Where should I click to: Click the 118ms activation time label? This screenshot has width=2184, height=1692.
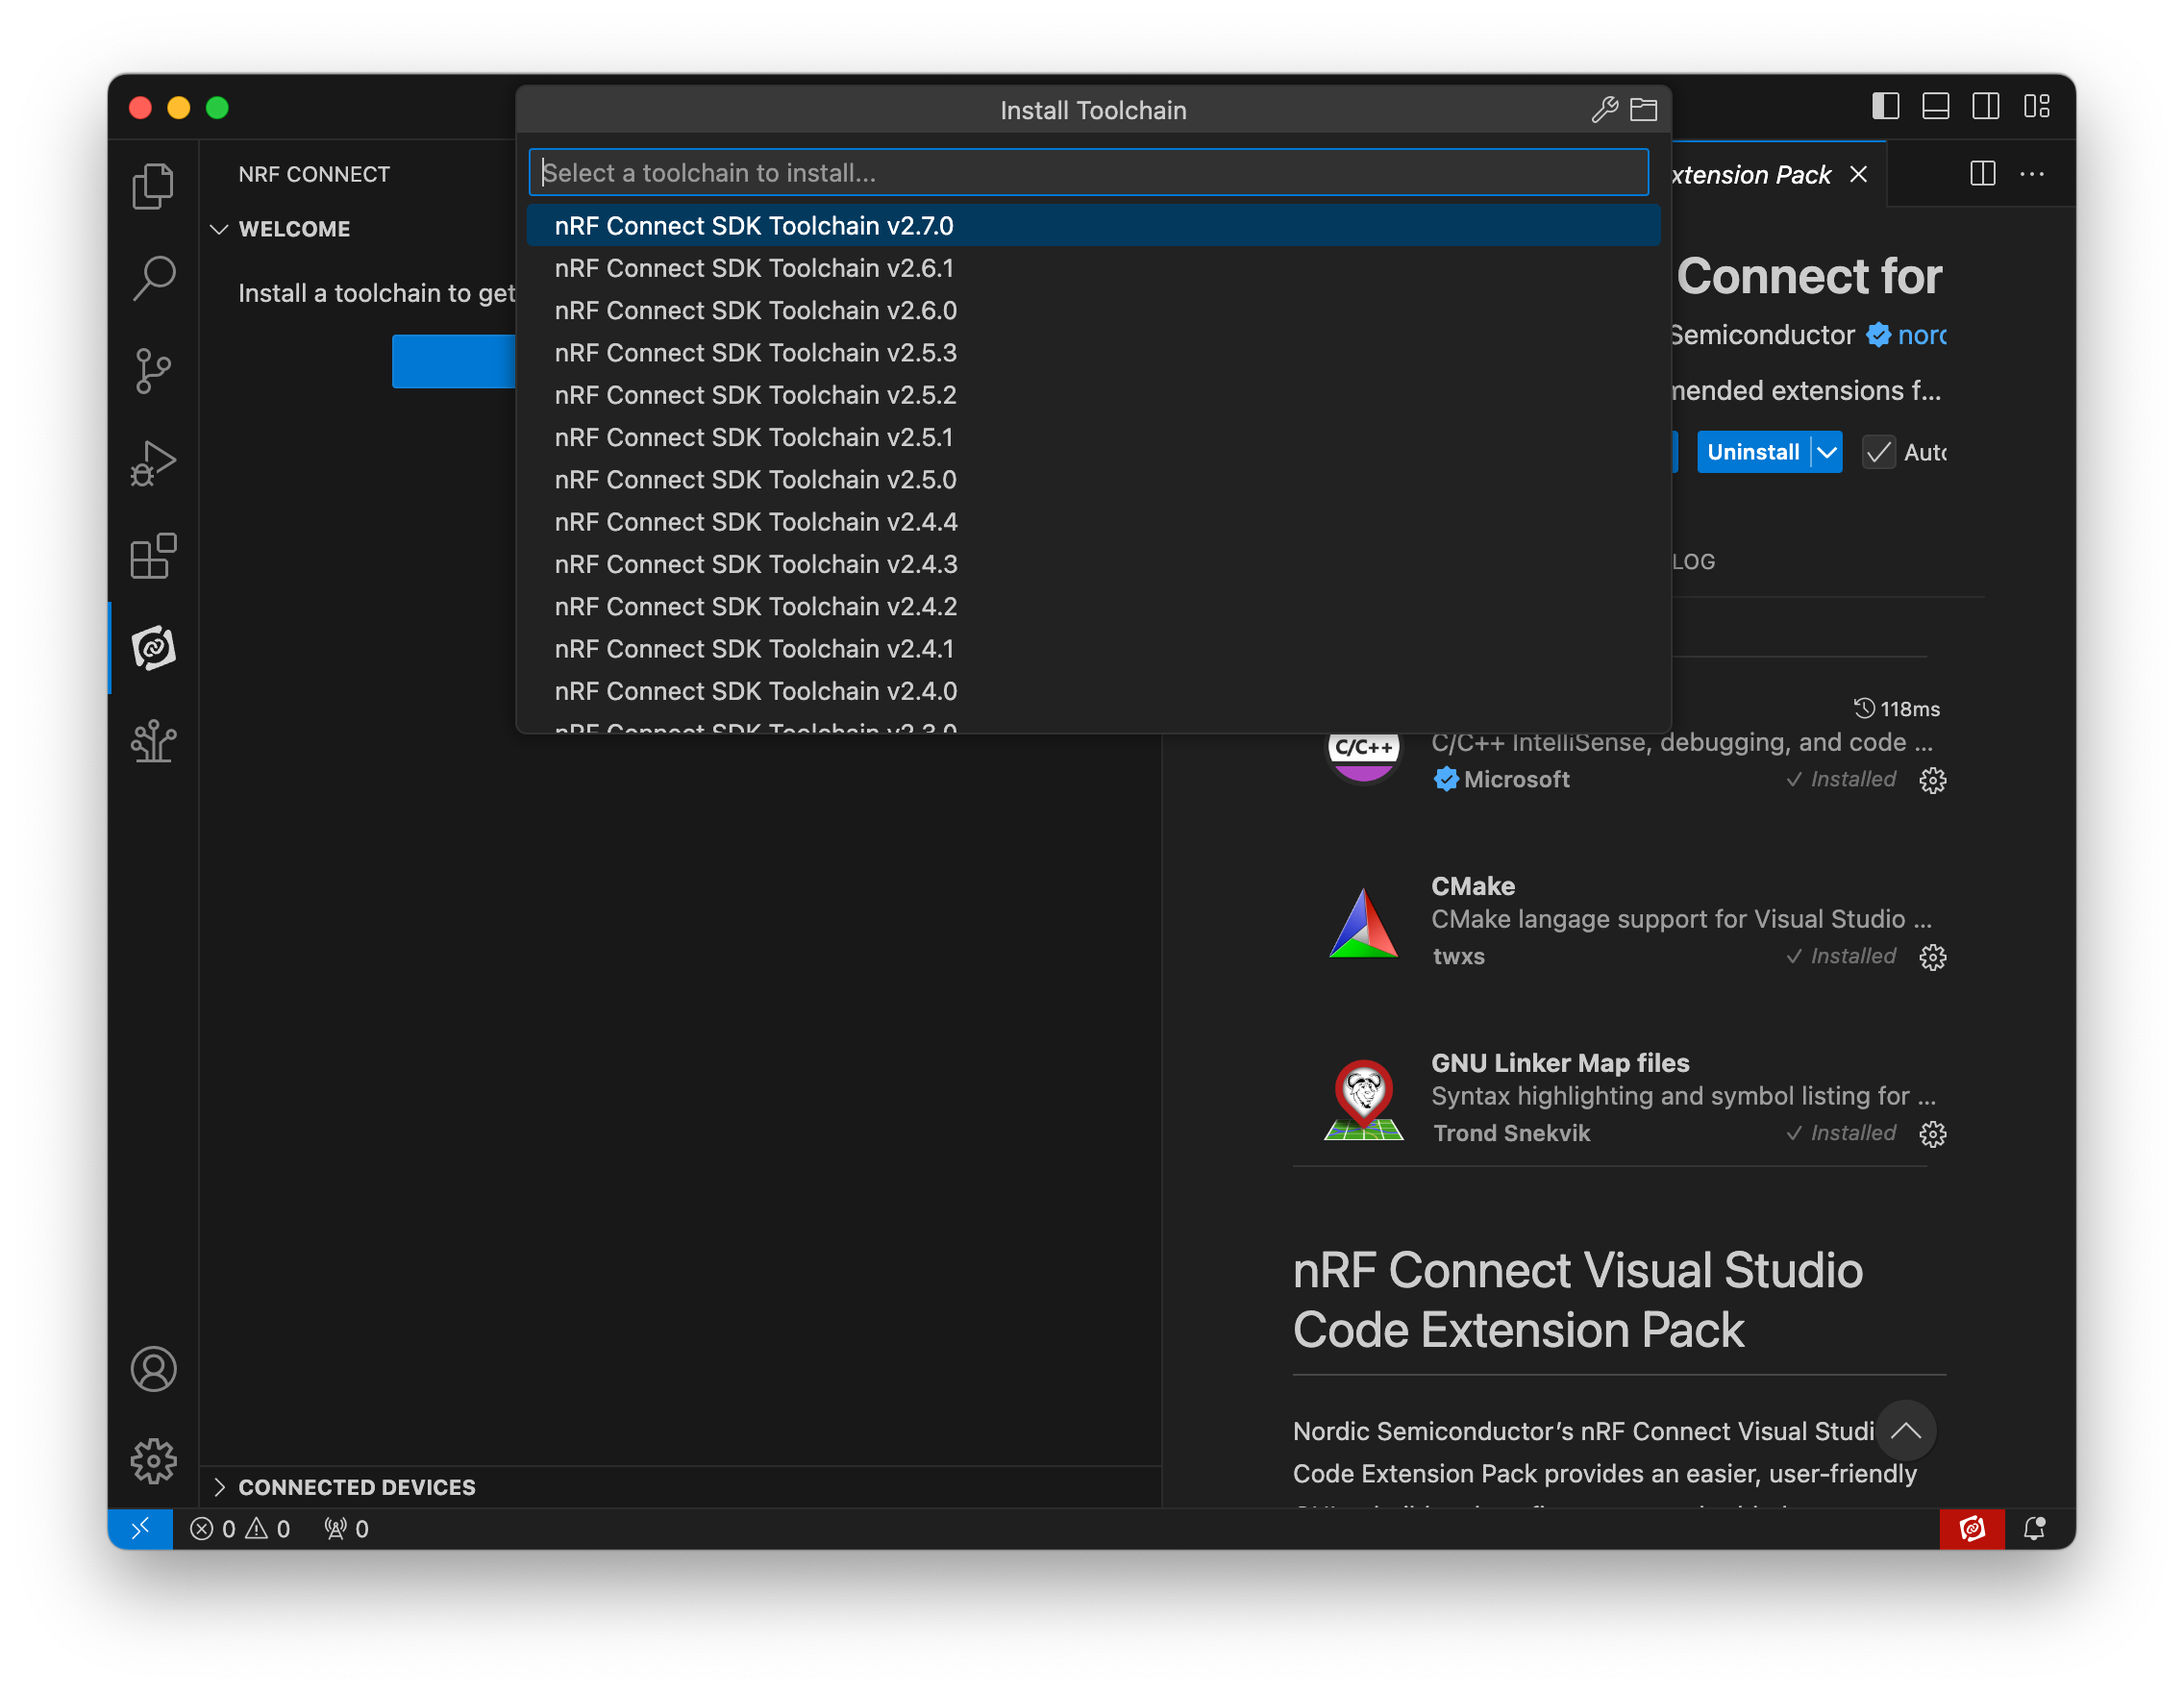click(x=1896, y=709)
